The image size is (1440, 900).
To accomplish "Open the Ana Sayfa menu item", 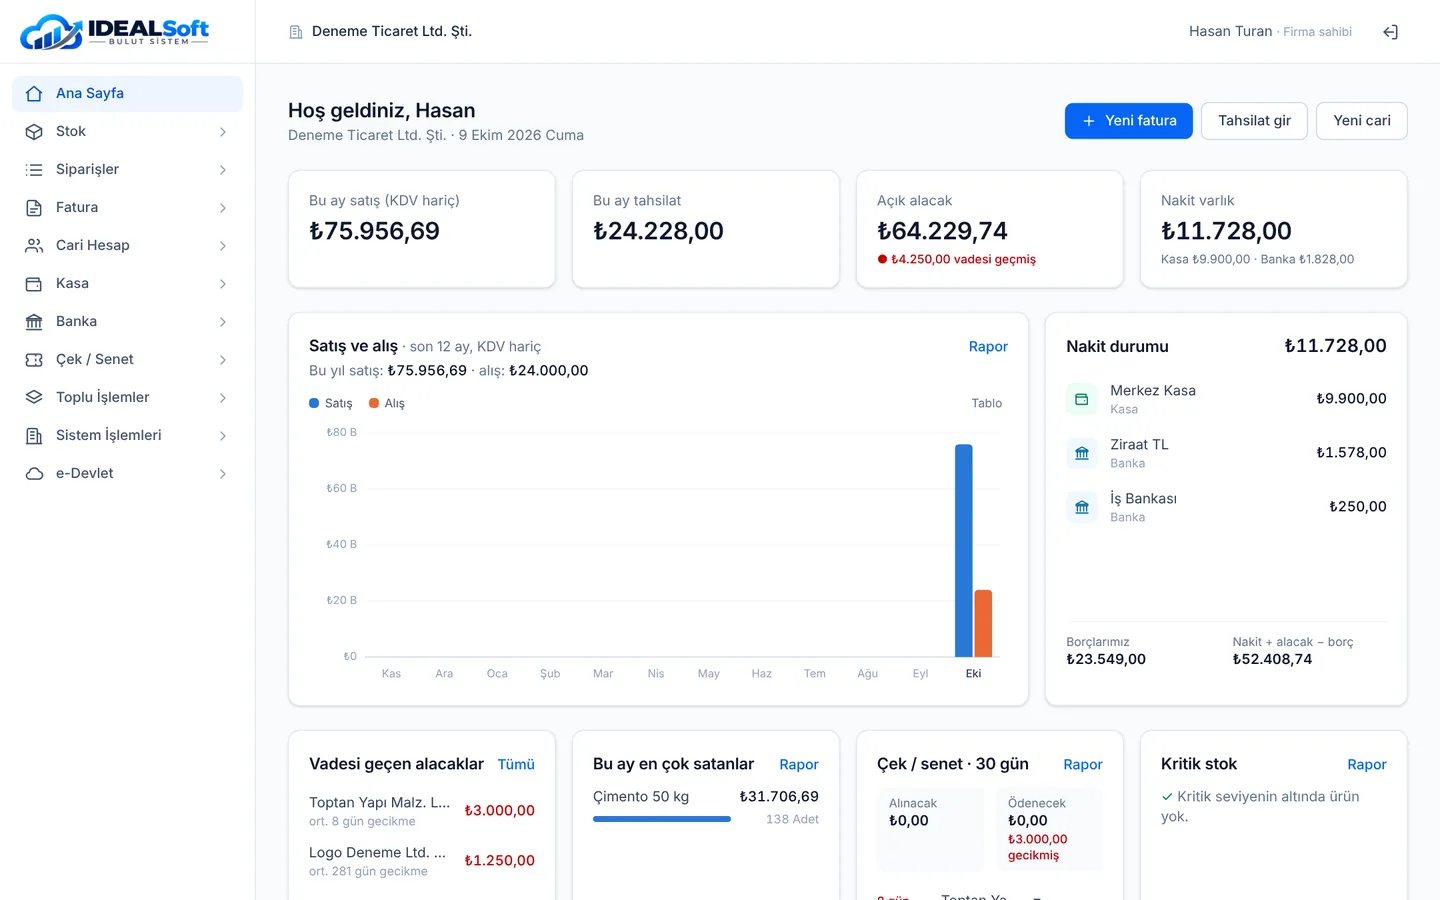I will point(127,93).
